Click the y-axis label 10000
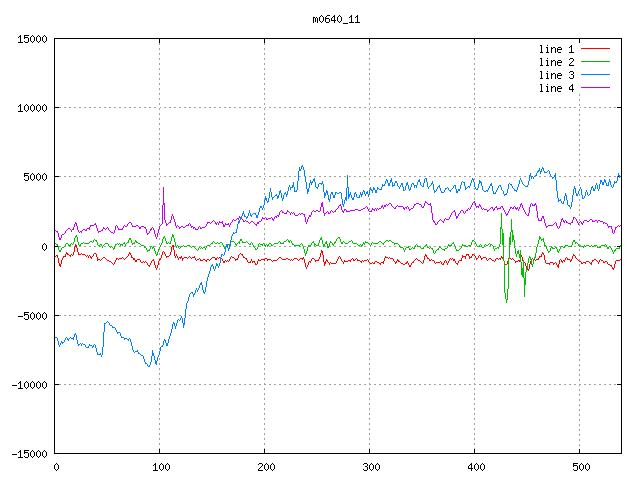This screenshot has width=640, height=480. point(32,108)
